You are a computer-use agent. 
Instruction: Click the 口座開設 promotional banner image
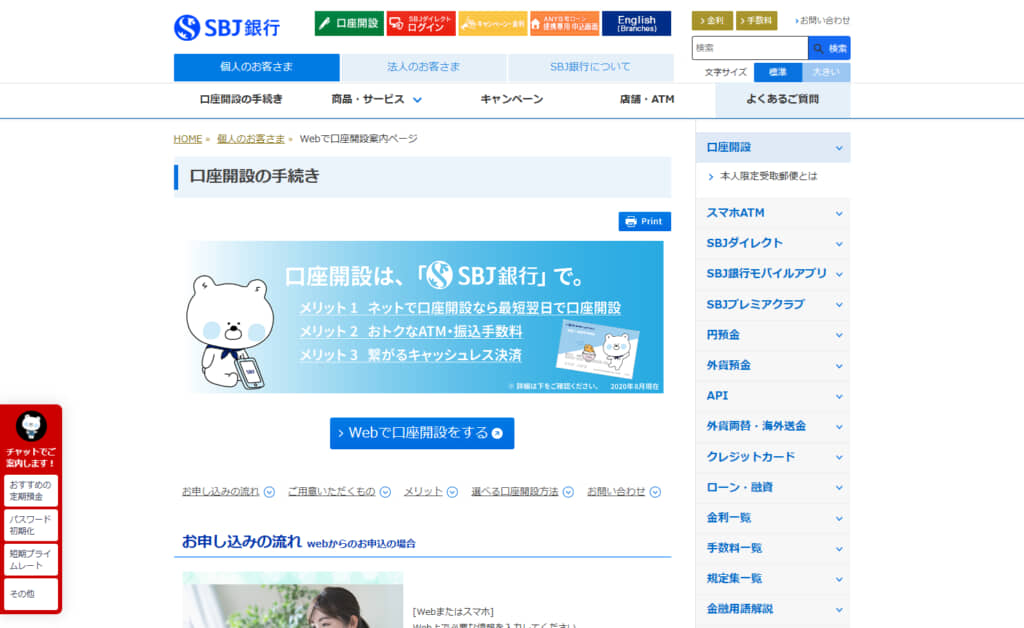422,316
